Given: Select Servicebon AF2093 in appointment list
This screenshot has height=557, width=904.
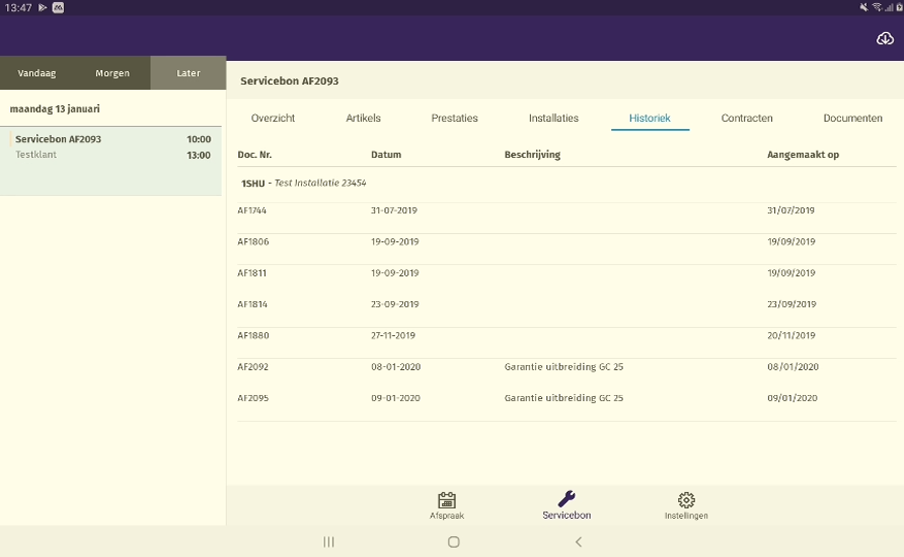Looking at the screenshot, I should (x=110, y=147).
